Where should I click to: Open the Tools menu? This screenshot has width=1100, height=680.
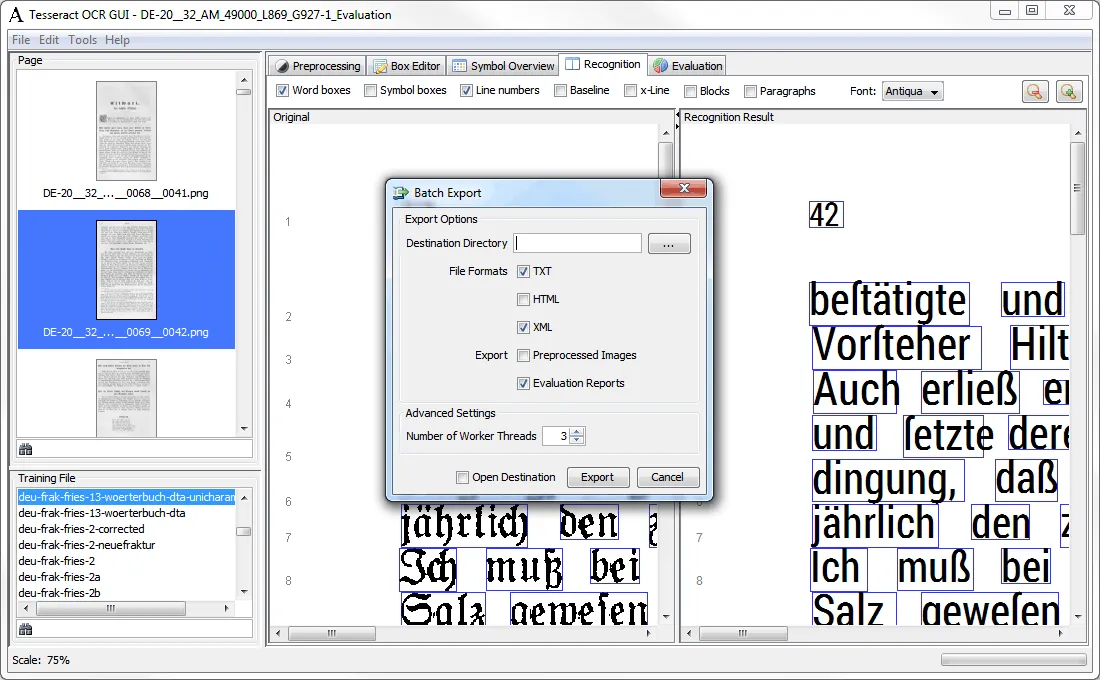[x=82, y=40]
